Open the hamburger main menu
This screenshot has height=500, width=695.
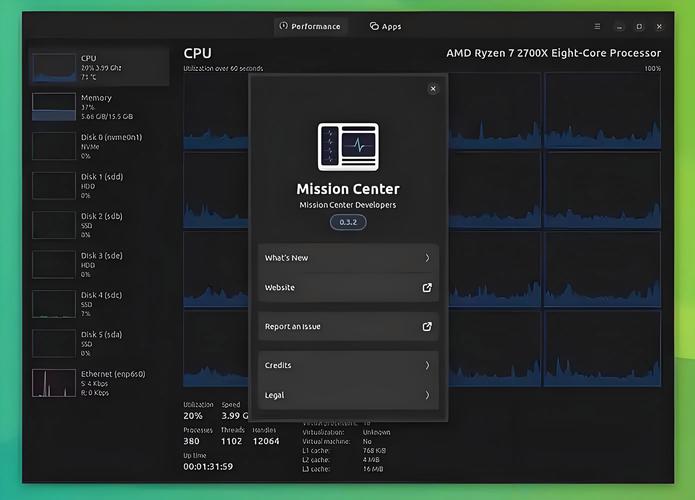597,27
